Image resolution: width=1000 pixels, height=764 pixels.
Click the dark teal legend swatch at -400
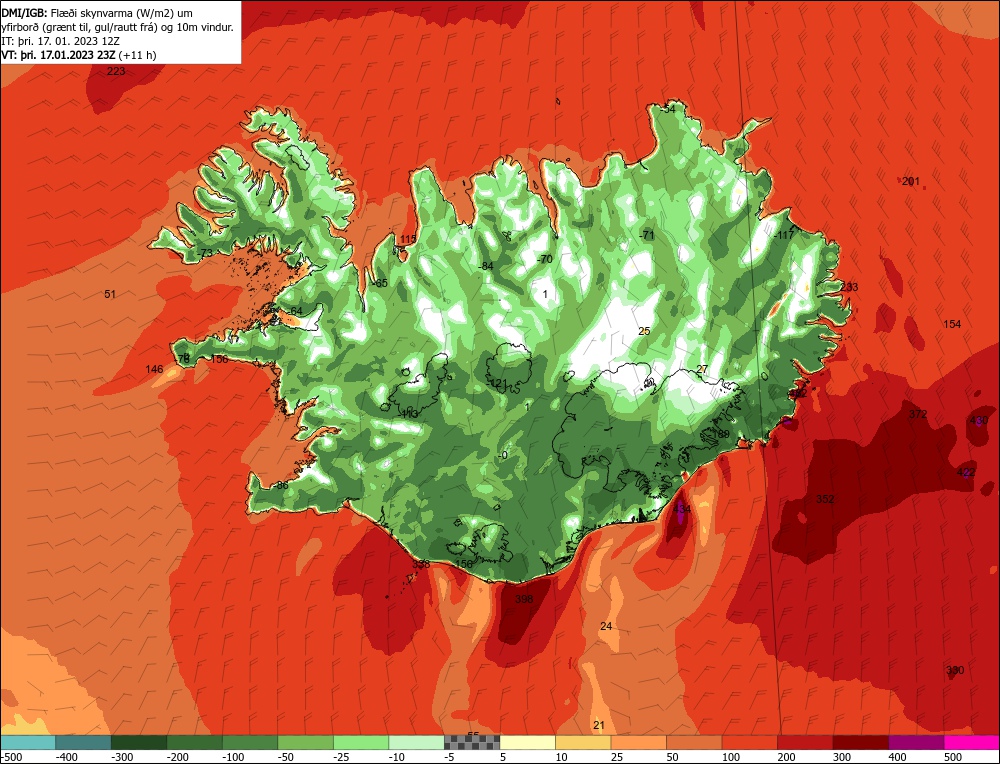click(x=83, y=742)
